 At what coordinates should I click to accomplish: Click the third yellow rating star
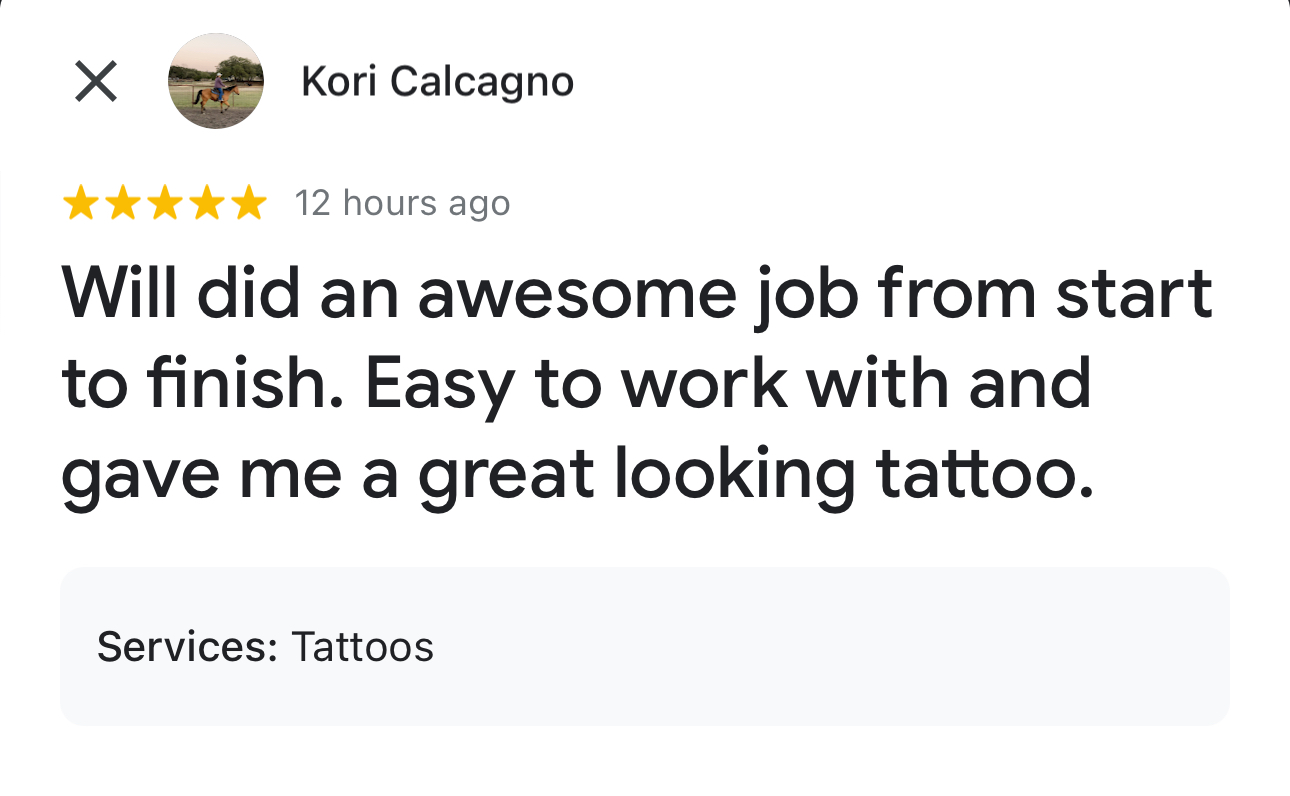click(164, 204)
